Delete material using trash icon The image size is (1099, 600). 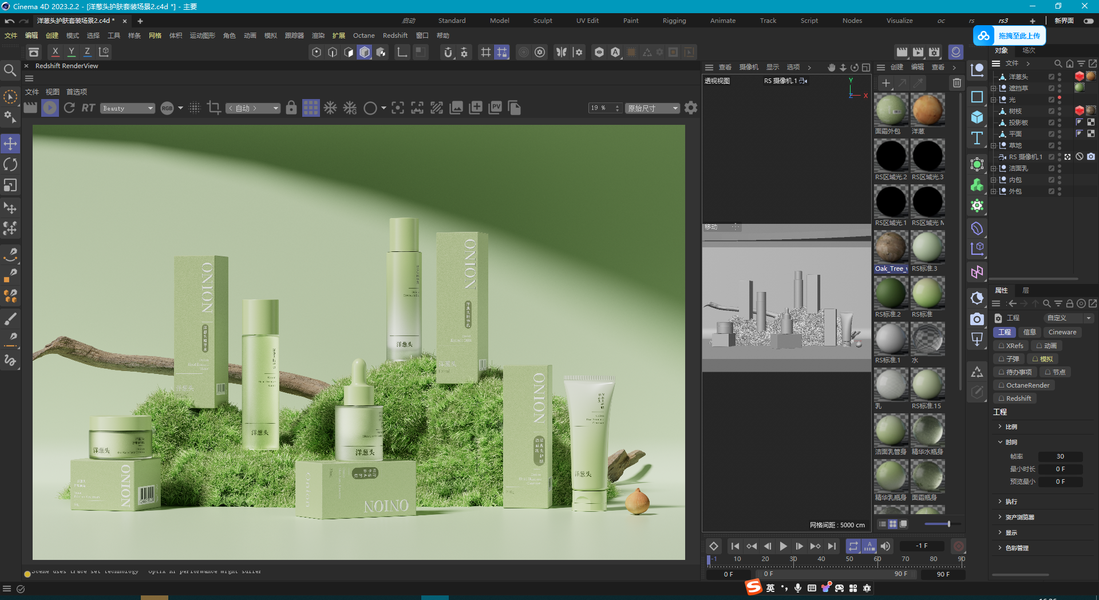point(957,83)
